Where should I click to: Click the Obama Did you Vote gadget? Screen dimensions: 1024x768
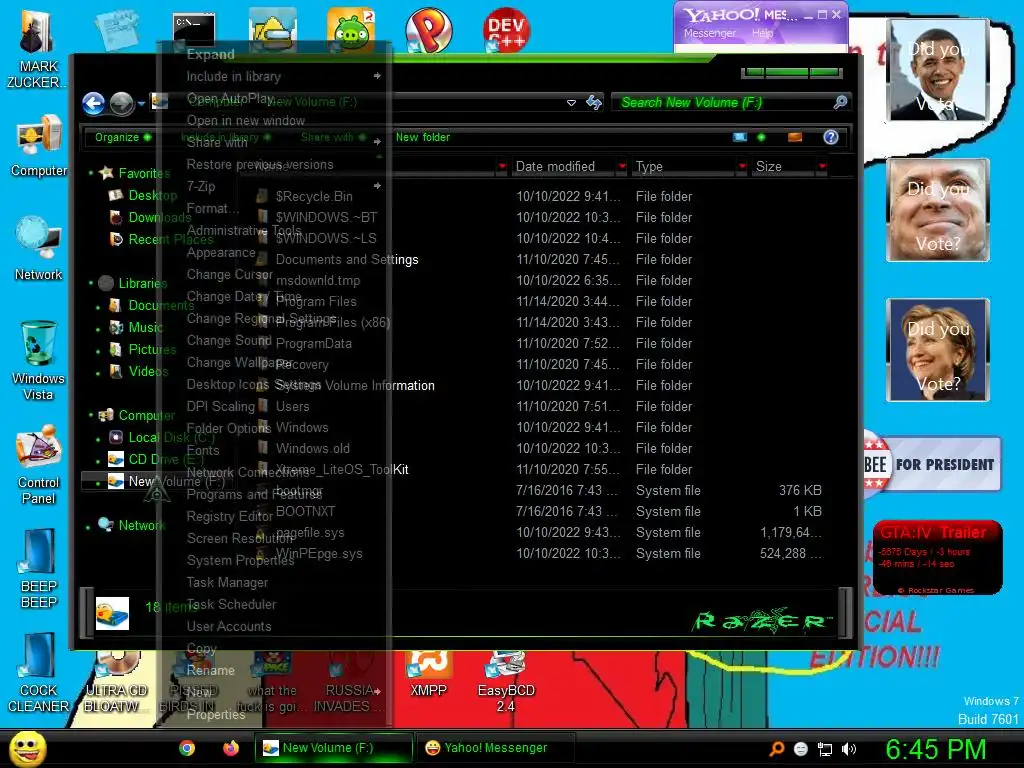(x=938, y=69)
